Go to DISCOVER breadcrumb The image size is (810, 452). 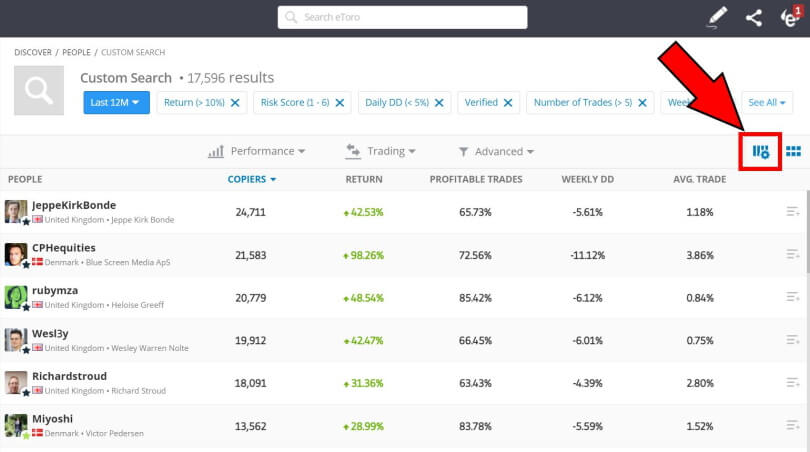click(33, 52)
